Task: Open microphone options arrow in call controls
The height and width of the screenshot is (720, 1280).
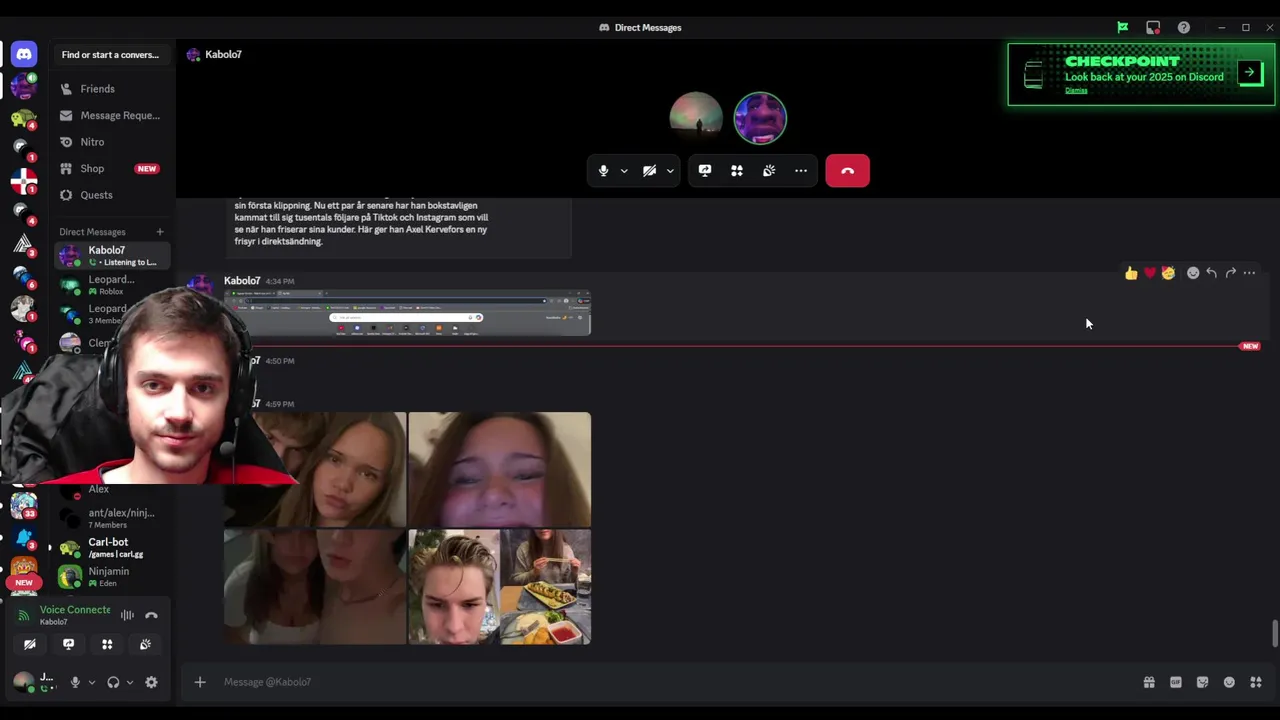Action: pyautogui.click(x=624, y=171)
